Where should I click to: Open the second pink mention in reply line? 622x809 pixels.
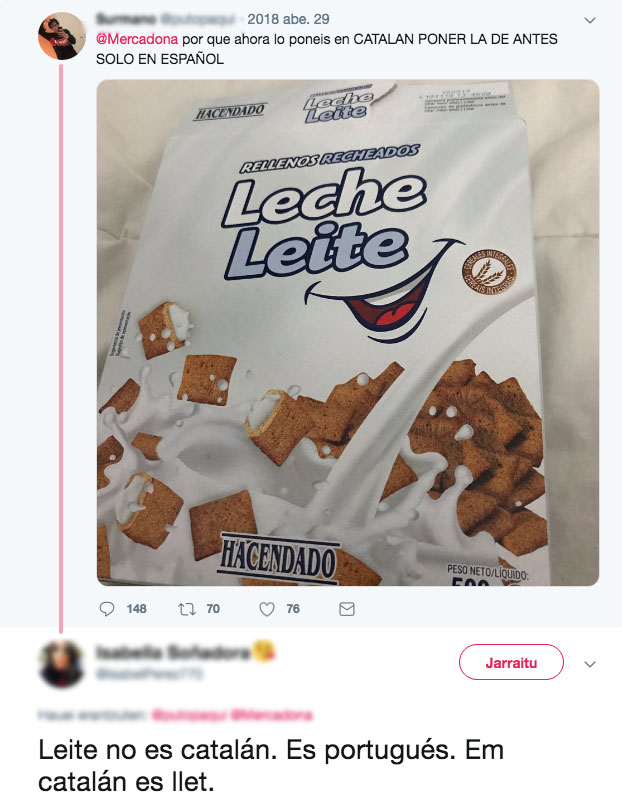pyautogui.click(x=271, y=715)
